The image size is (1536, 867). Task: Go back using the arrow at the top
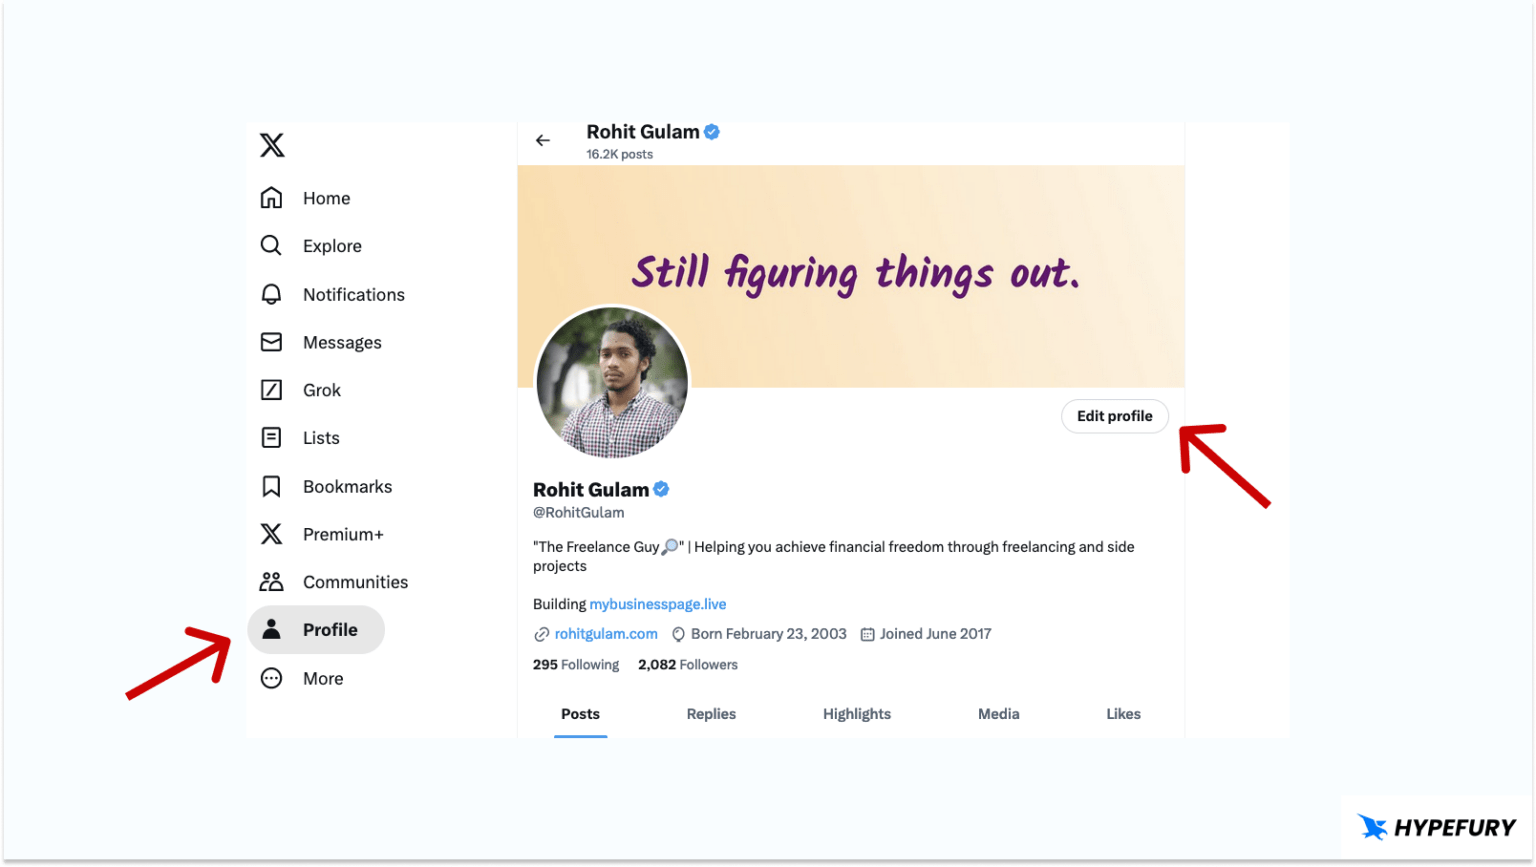pos(542,140)
